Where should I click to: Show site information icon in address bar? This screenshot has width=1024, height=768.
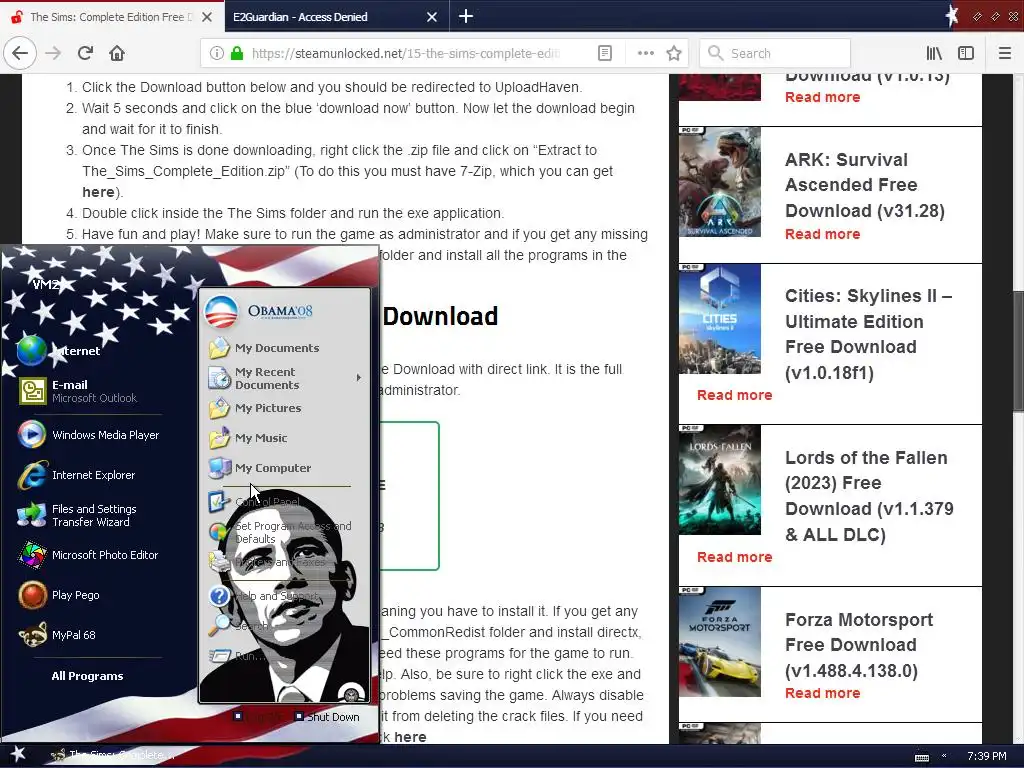pyautogui.click(x=217, y=53)
